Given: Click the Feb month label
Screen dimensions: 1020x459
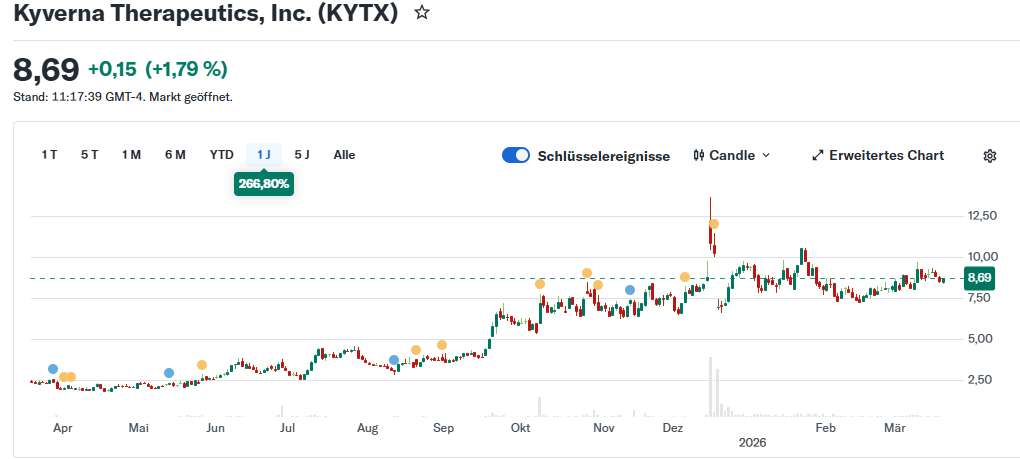Looking at the screenshot, I should pyautogui.click(x=825, y=428).
